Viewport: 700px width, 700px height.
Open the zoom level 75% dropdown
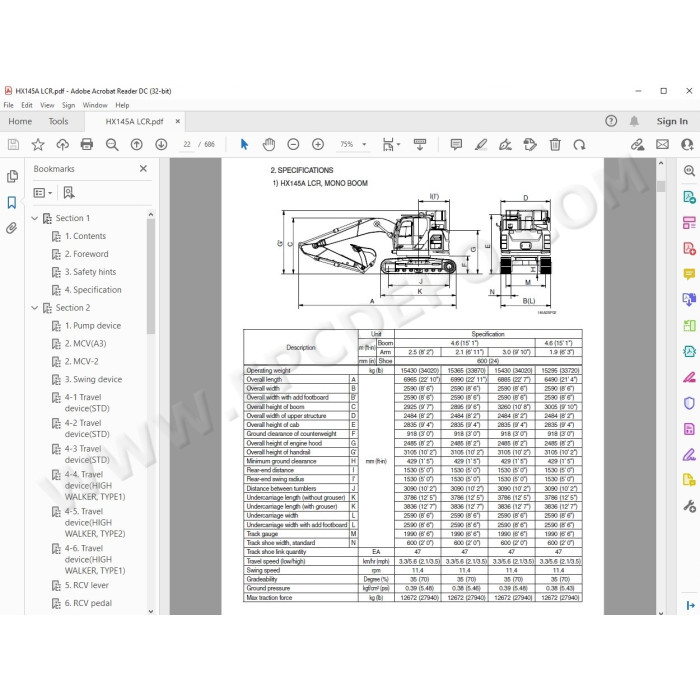pyautogui.click(x=364, y=144)
